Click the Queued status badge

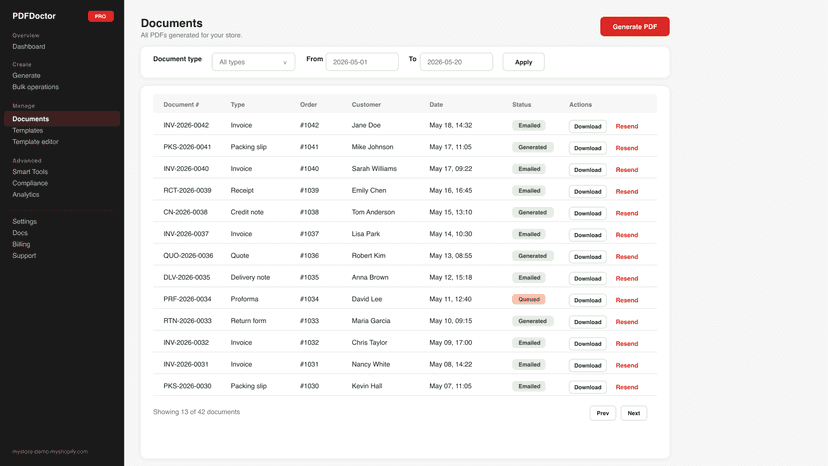click(529, 299)
